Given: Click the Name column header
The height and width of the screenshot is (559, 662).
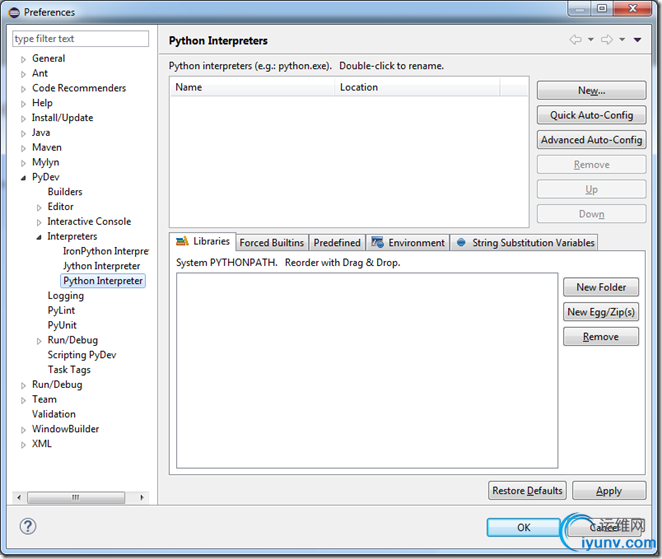Looking at the screenshot, I should pyautogui.click(x=252, y=87).
